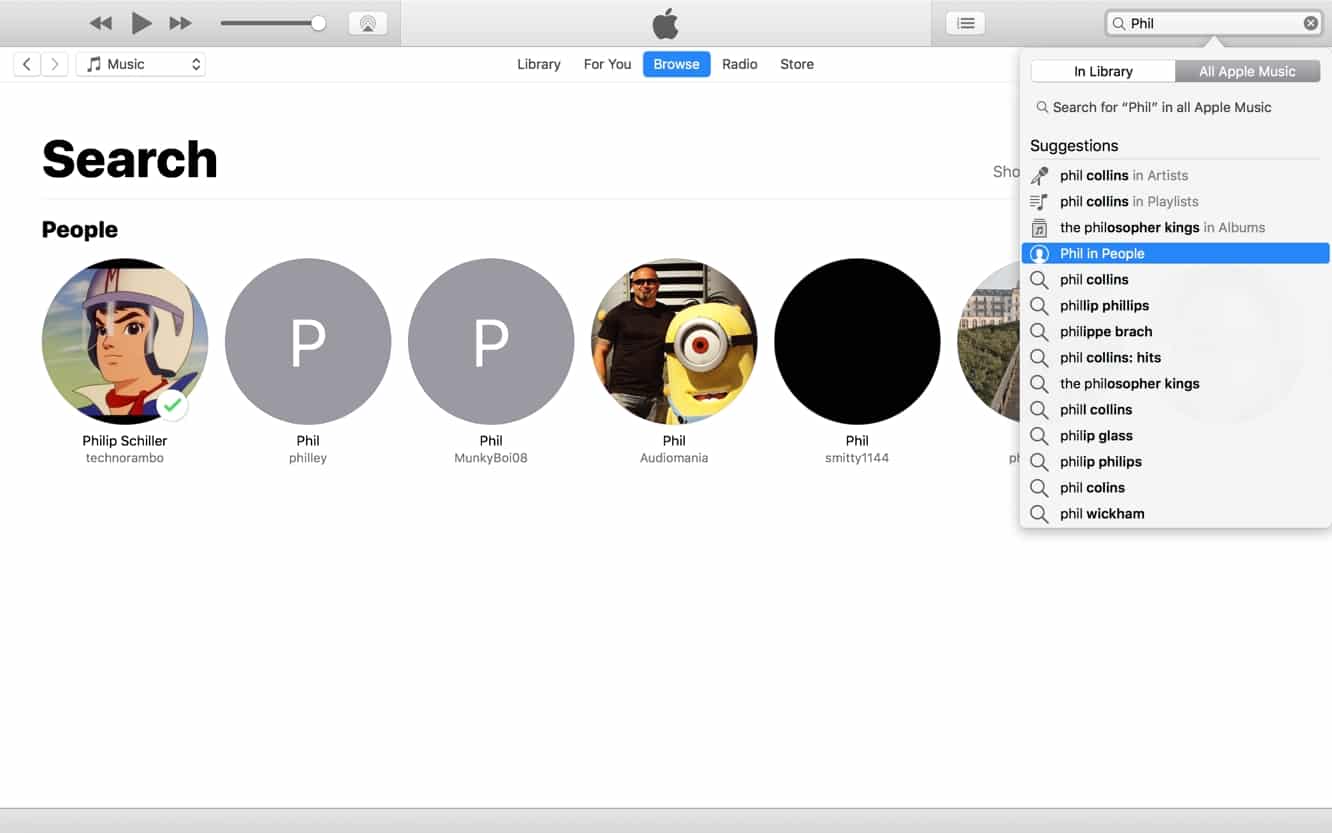Open the Music media type dropdown
Screen dimensions: 1332x833
coord(141,64)
